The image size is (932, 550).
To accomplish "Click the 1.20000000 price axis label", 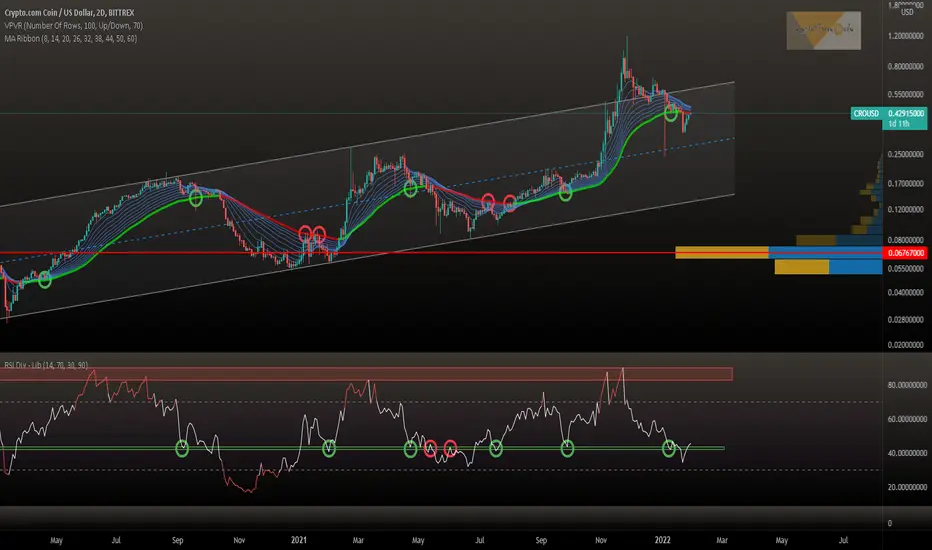I will (906, 36).
